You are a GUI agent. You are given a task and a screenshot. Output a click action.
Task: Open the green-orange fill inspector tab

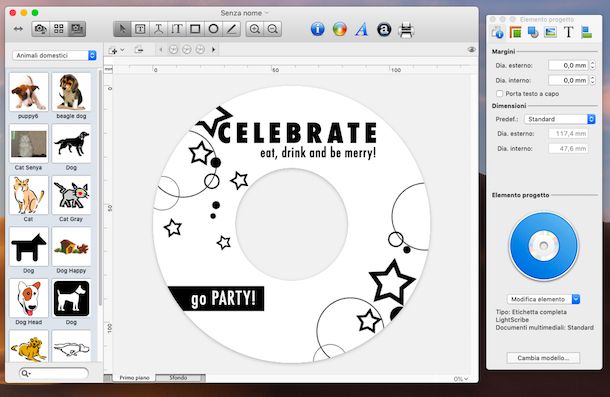tap(515, 32)
